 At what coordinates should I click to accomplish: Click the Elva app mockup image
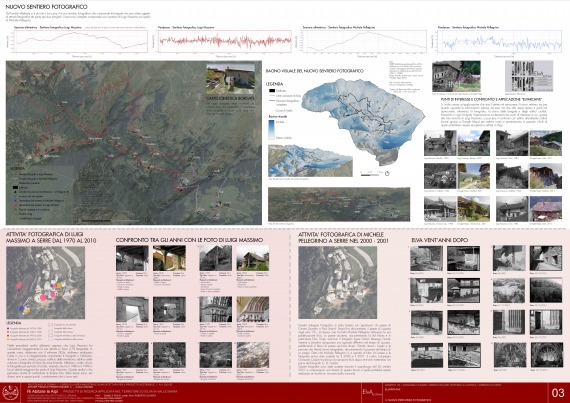click(529, 76)
